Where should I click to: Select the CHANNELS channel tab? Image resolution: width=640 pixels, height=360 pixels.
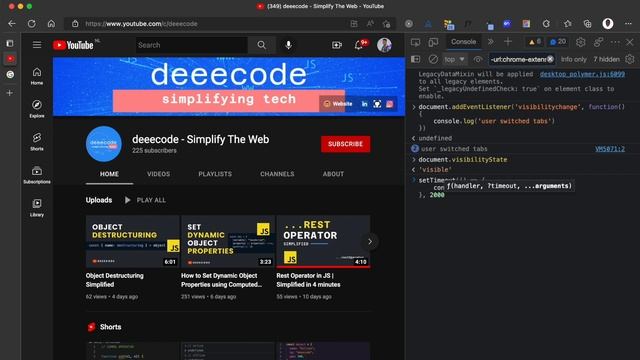(x=277, y=174)
